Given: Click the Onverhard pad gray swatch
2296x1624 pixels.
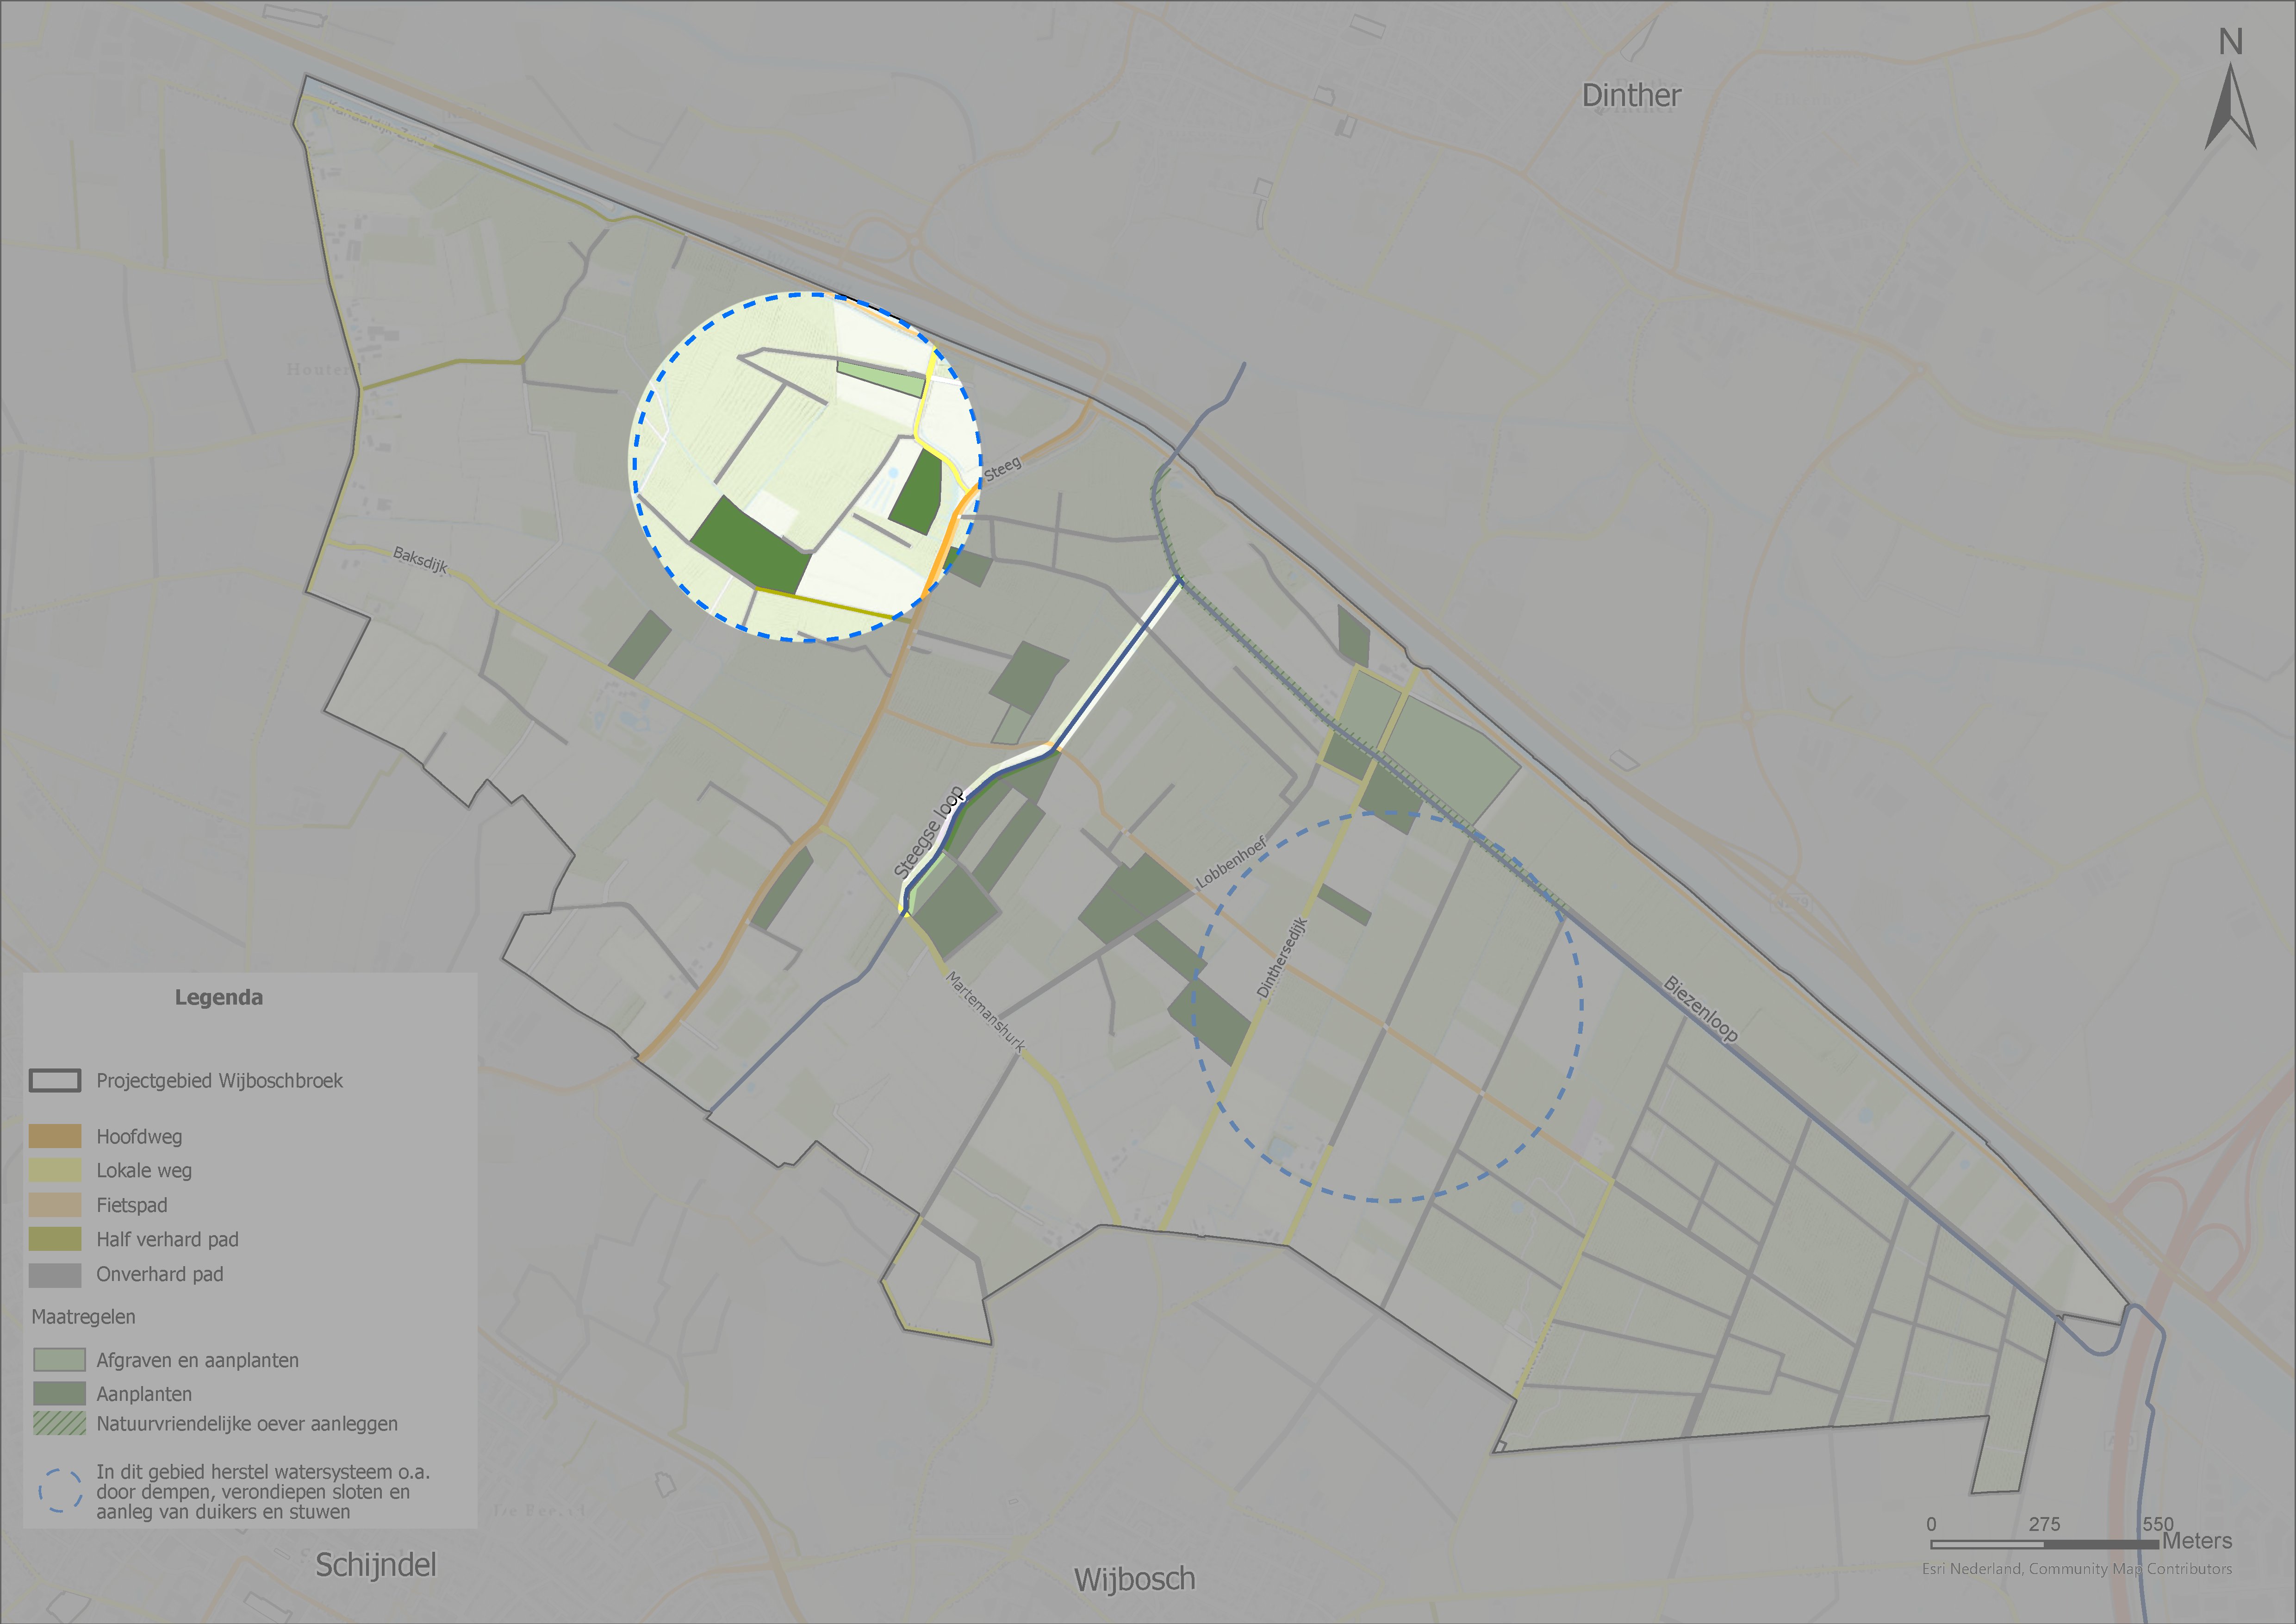Looking at the screenshot, I should pyautogui.click(x=55, y=1274).
